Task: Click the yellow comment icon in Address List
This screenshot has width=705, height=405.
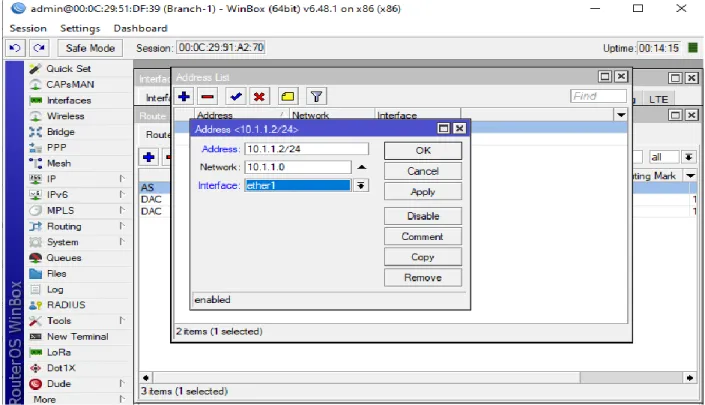Action: (x=288, y=96)
